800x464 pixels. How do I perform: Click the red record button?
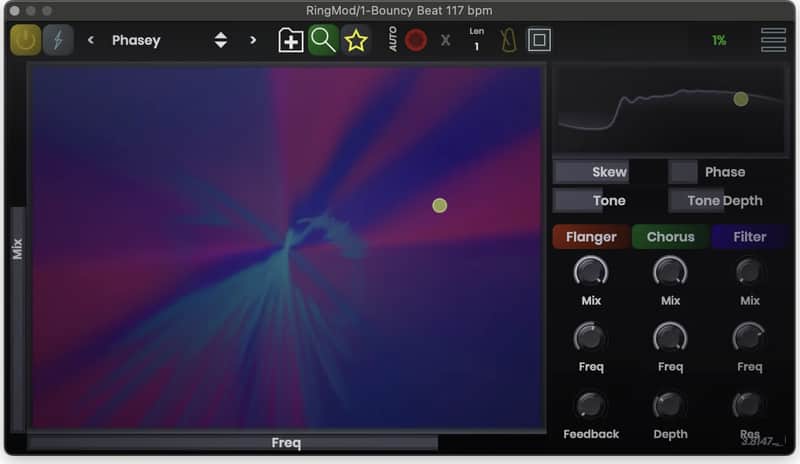point(416,40)
